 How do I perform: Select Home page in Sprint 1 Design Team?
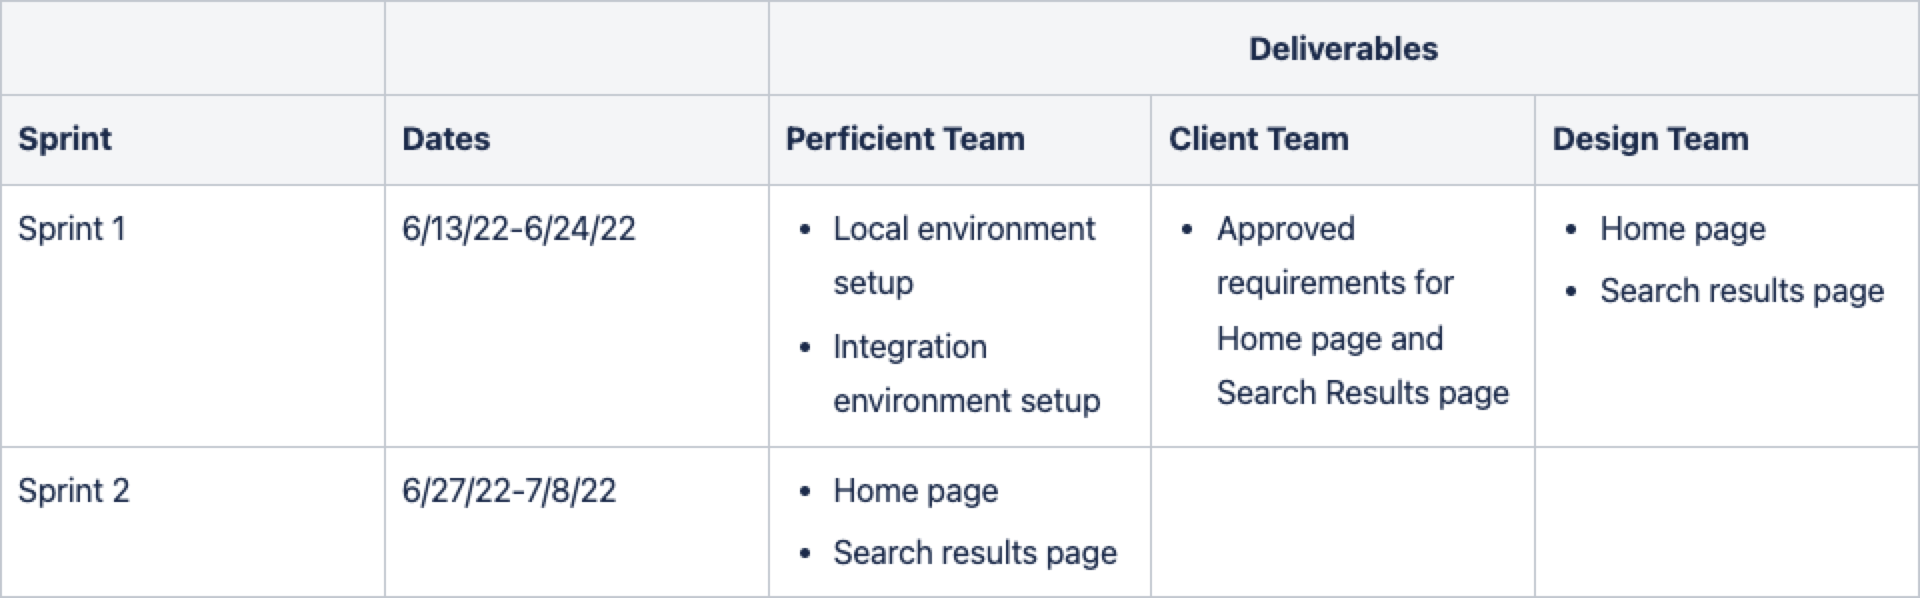[1682, 229]
